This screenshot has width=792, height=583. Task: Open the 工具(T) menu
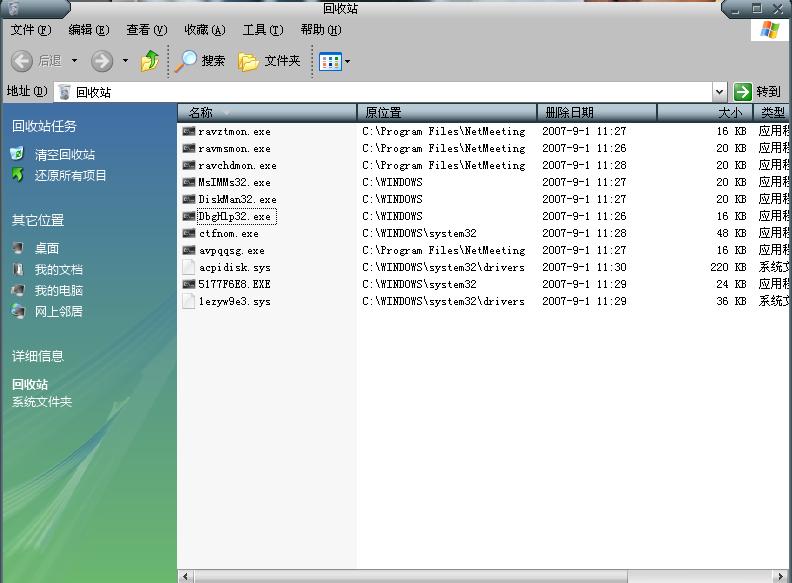pos(262,30)
